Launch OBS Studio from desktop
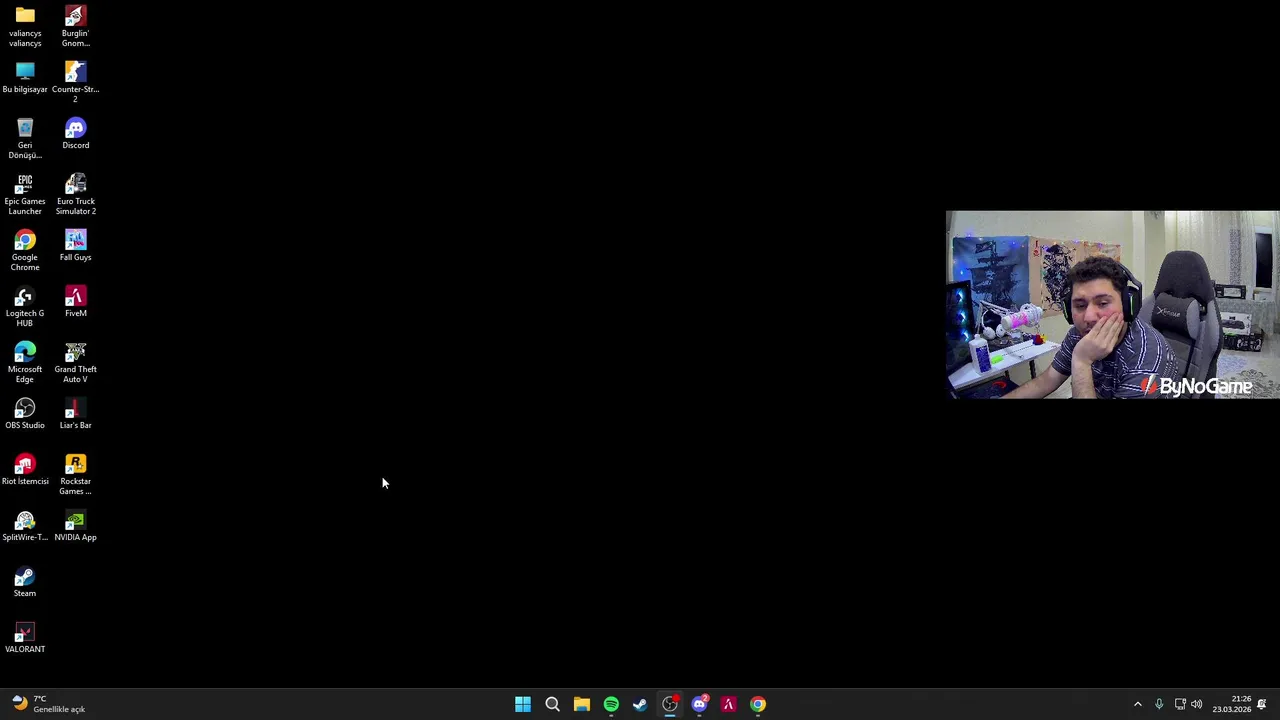1280x720 pixels. (25, 414)
